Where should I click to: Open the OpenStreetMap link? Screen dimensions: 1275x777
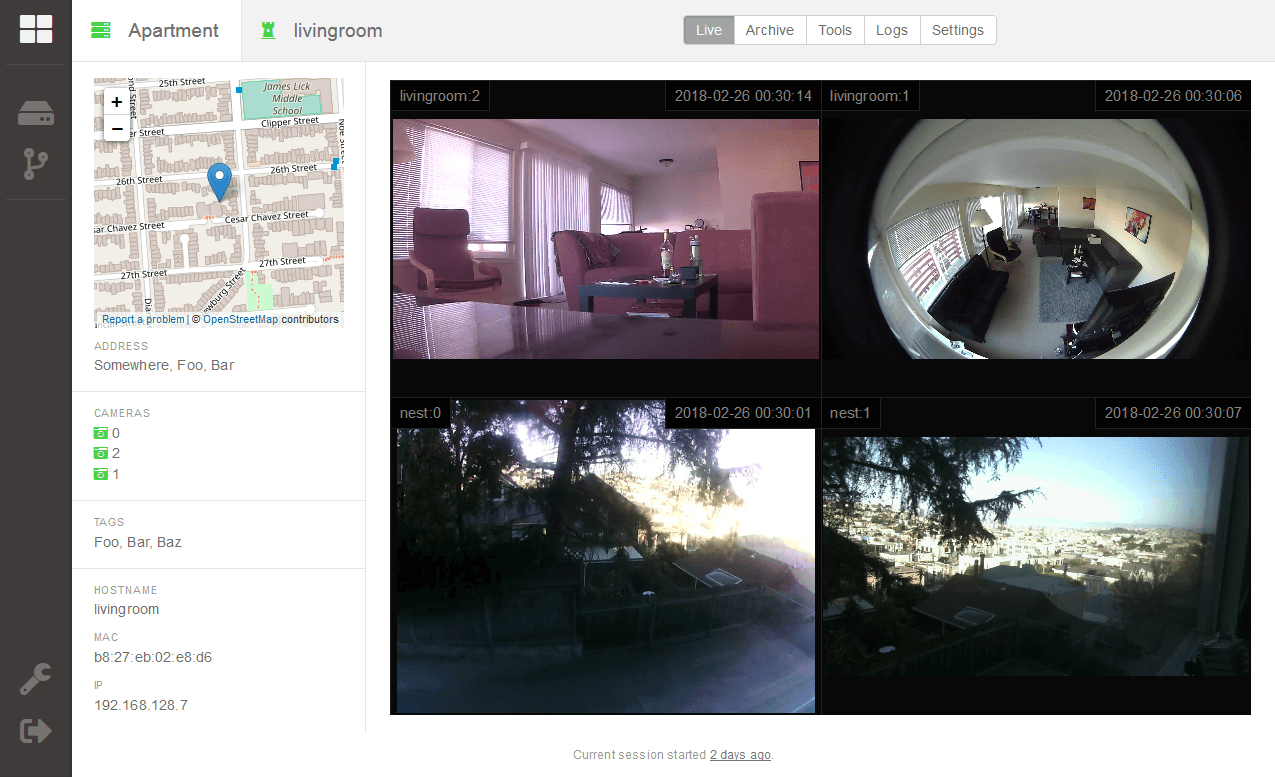click(x=240, y=320)
